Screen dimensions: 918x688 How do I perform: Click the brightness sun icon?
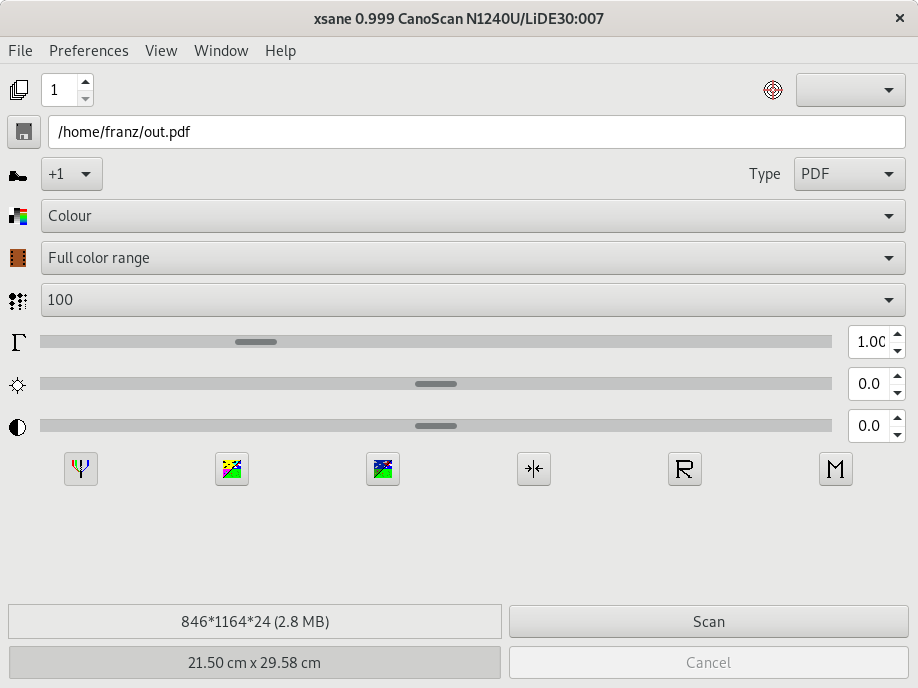click(18, 385)
